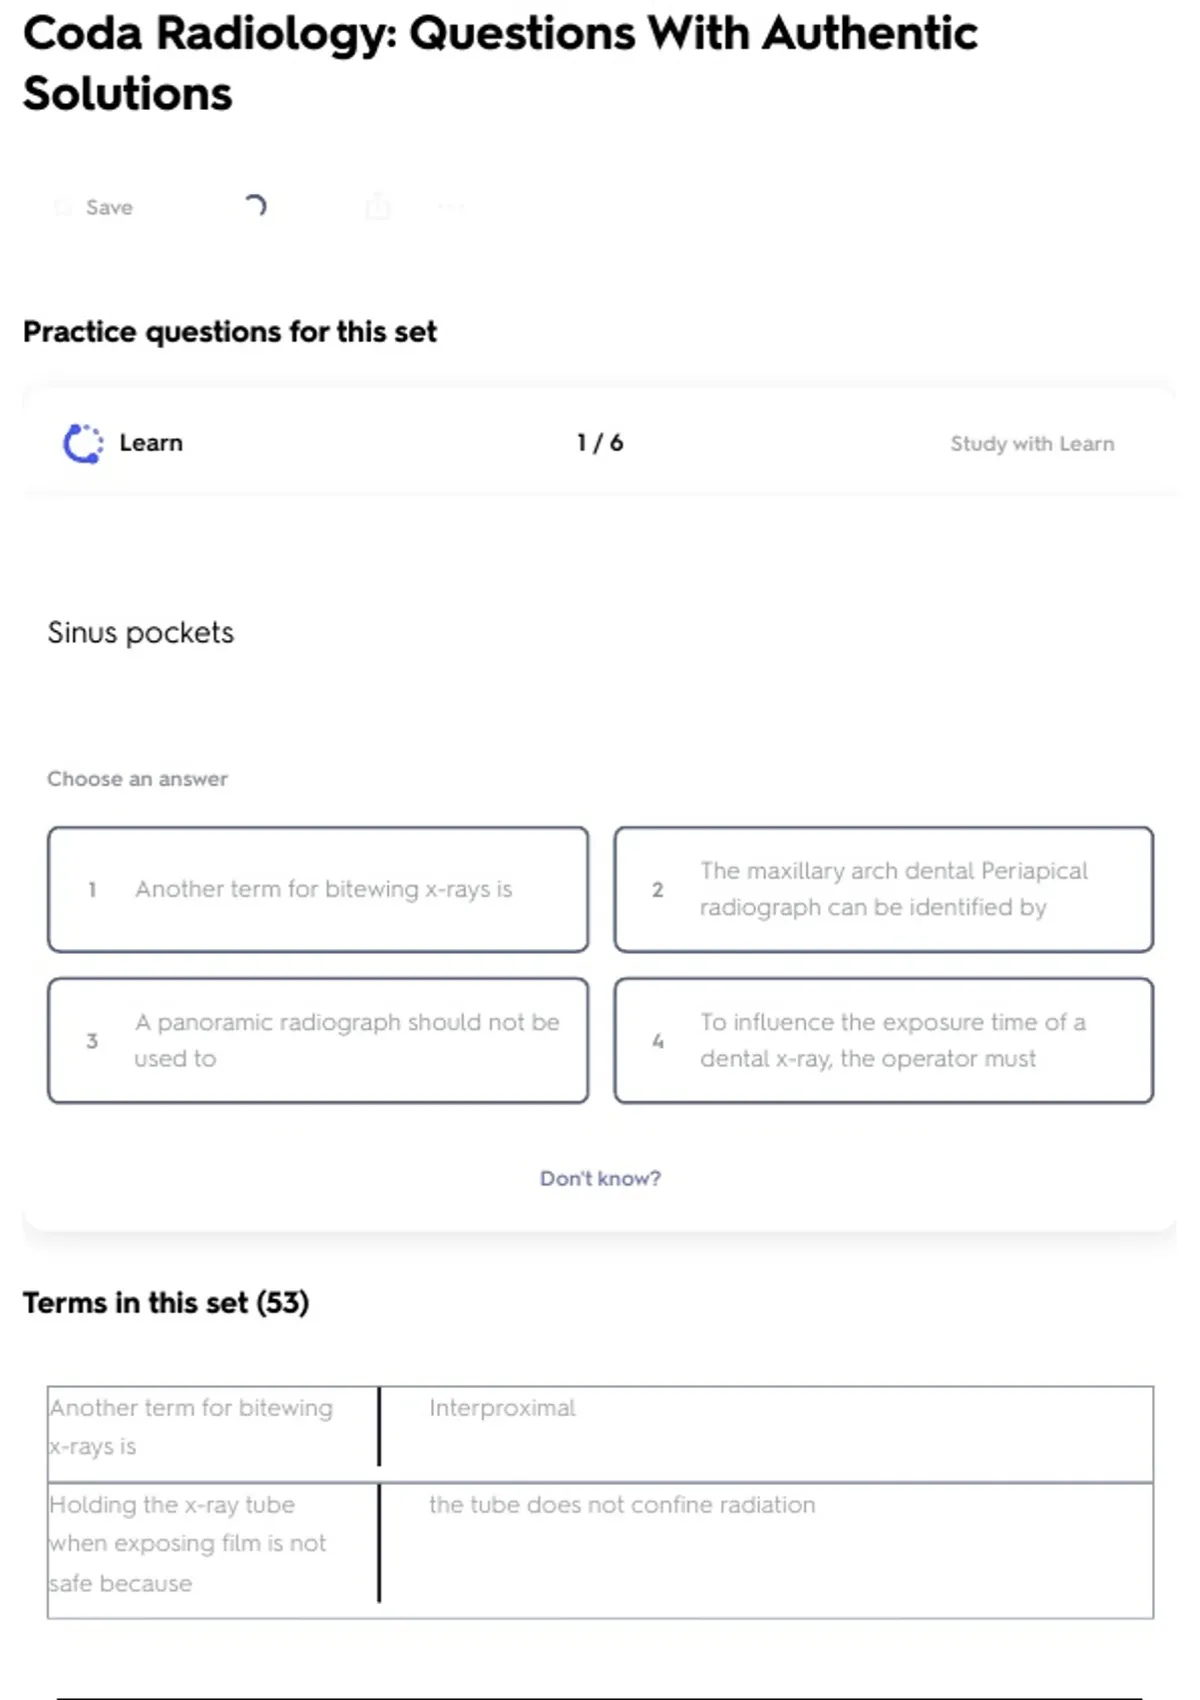Choose answer 'The maxillary arch dental Periapical radiograph'
The image size is (1200, 1700).
[x=883, y=889]
